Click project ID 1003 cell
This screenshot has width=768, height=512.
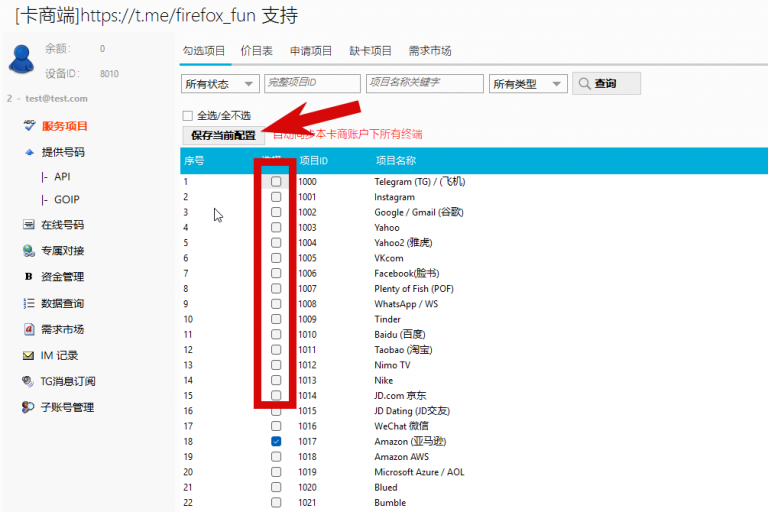tap(307, 227)
